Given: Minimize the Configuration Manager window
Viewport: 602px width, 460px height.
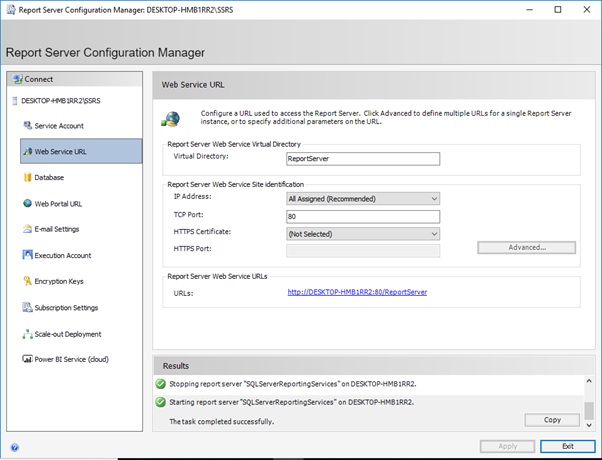Looking at the screenshot, I should point(530,10).
